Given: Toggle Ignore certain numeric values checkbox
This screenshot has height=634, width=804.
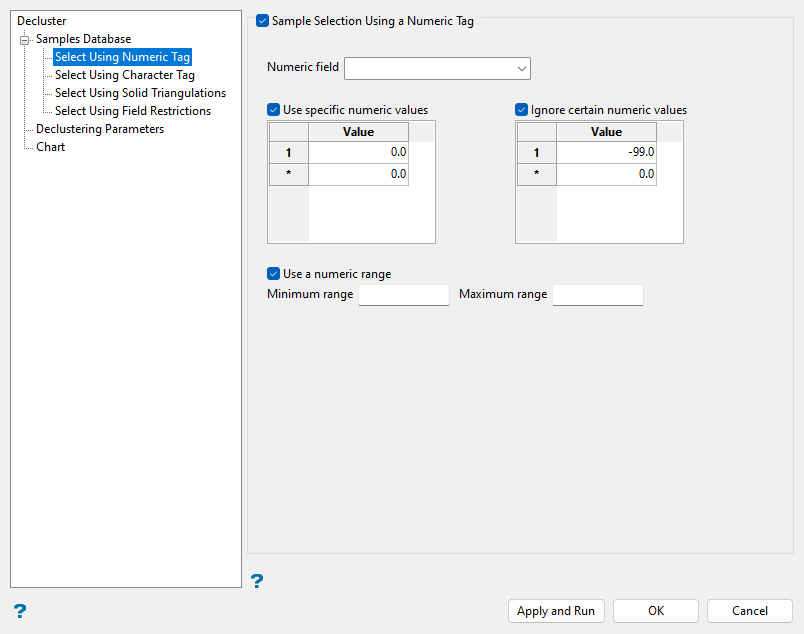Looking at the screenshot, I should pos(521,110).
